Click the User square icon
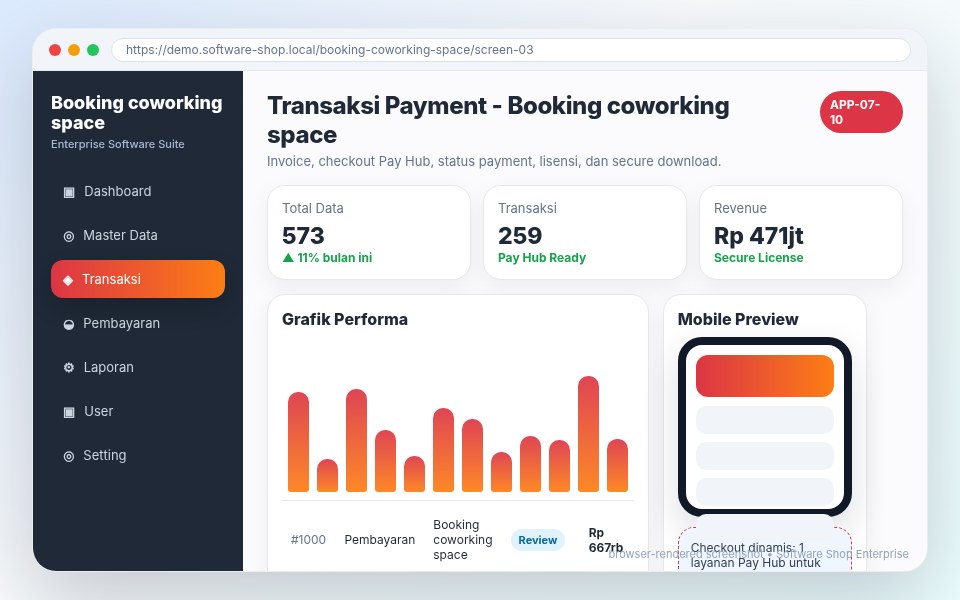 point(69,412)
